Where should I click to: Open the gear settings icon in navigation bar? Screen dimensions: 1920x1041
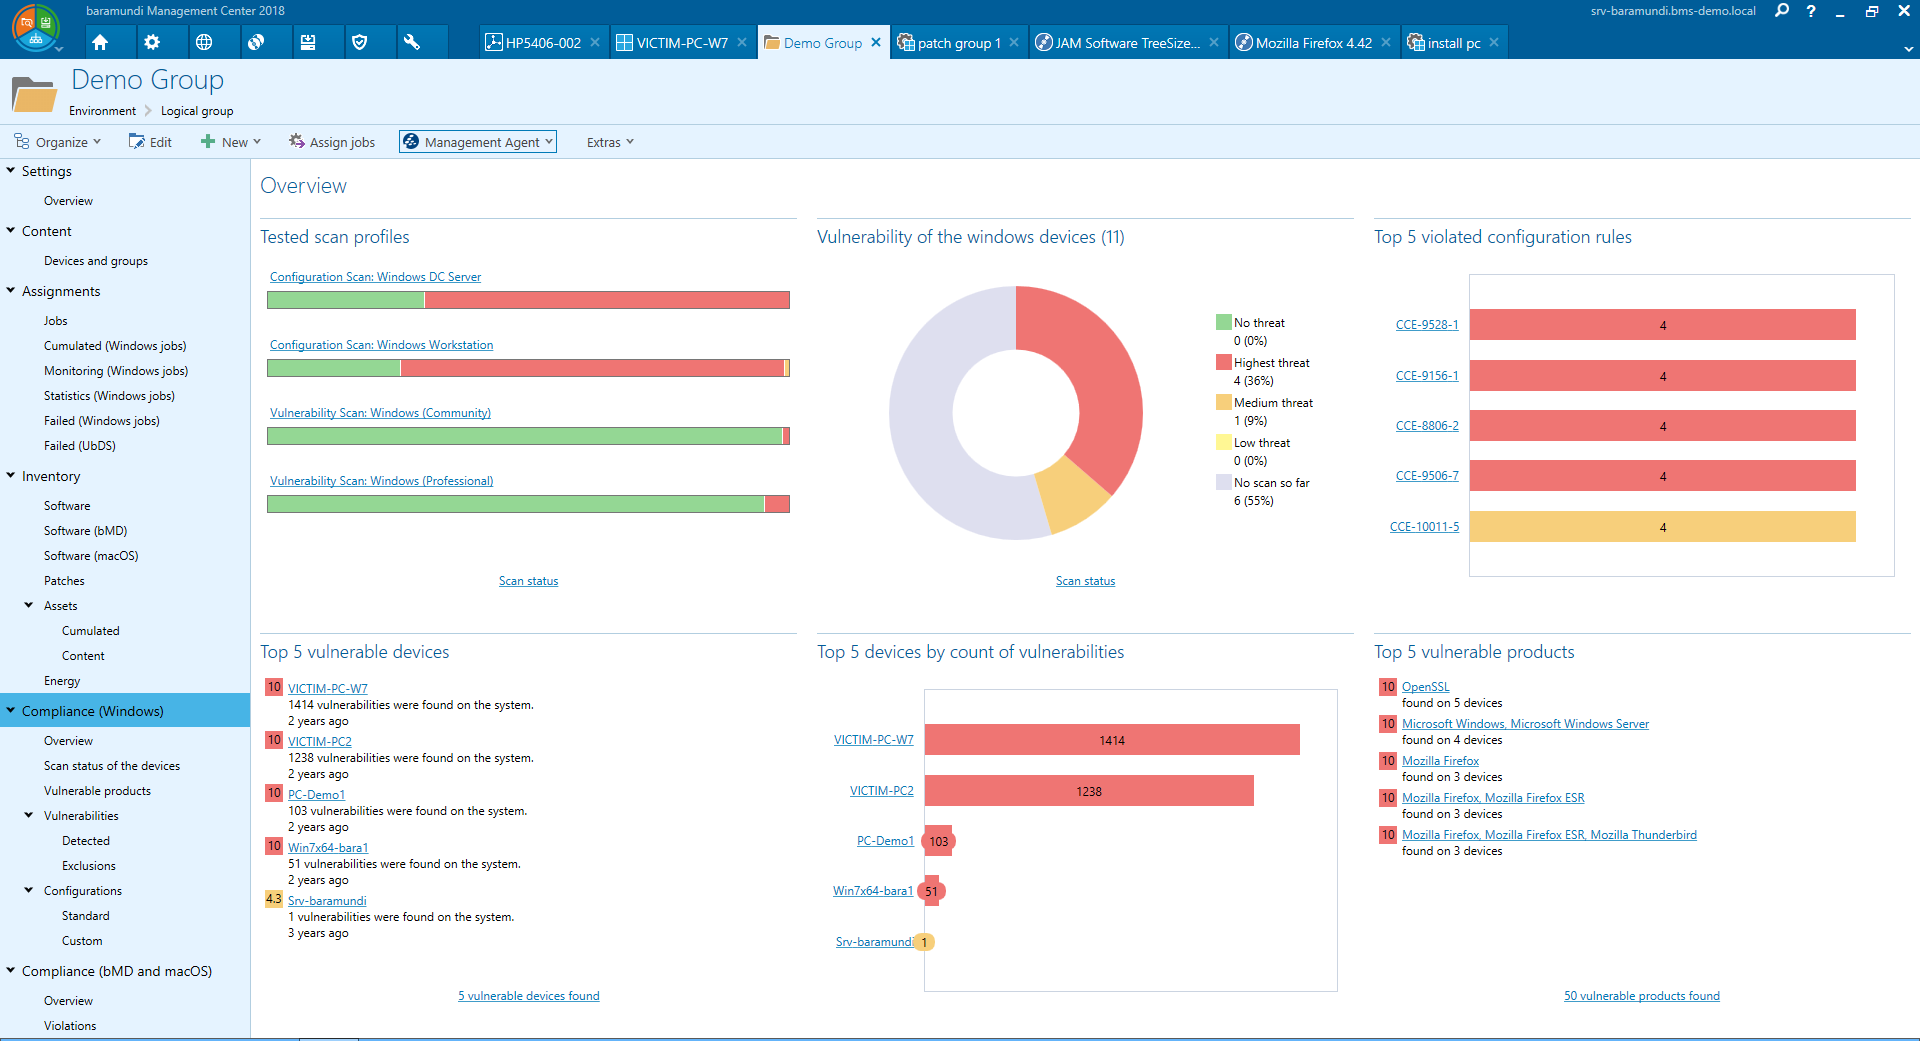[152, 42]
